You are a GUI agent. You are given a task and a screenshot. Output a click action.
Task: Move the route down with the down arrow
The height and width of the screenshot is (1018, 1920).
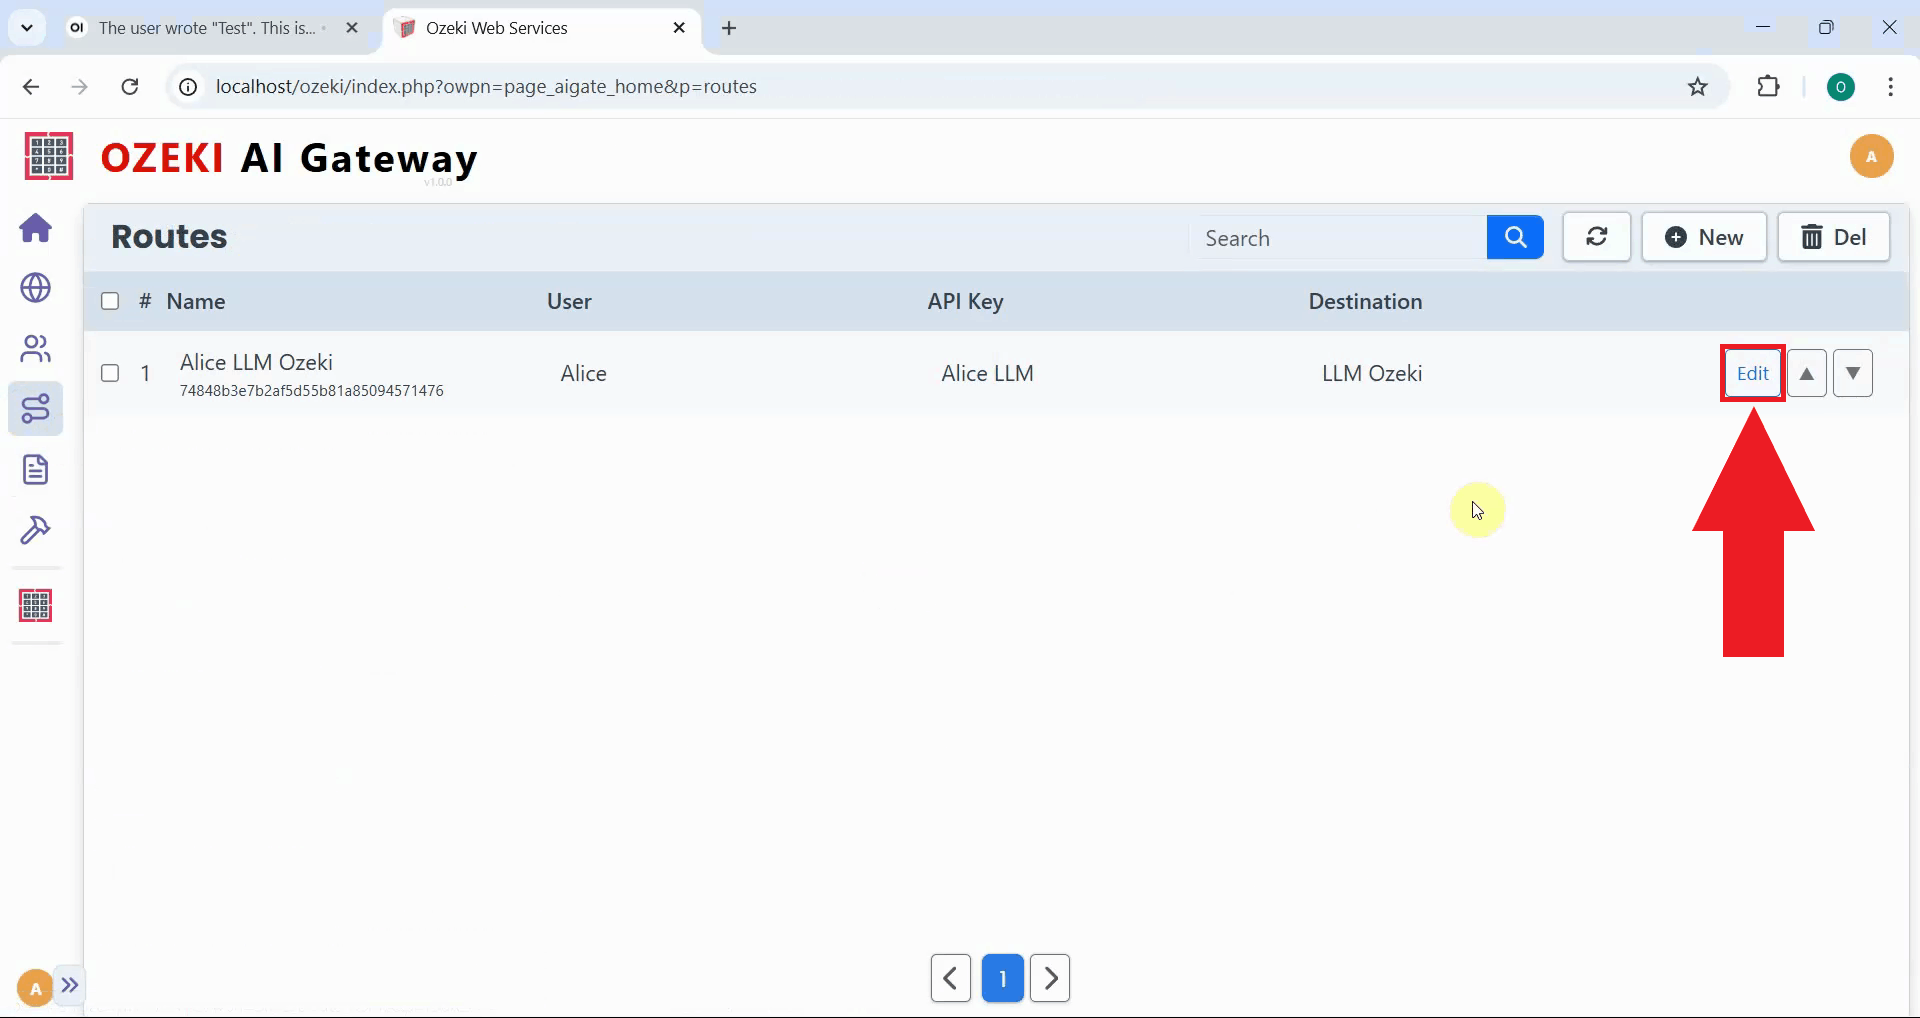click(x=1854, y=372)
